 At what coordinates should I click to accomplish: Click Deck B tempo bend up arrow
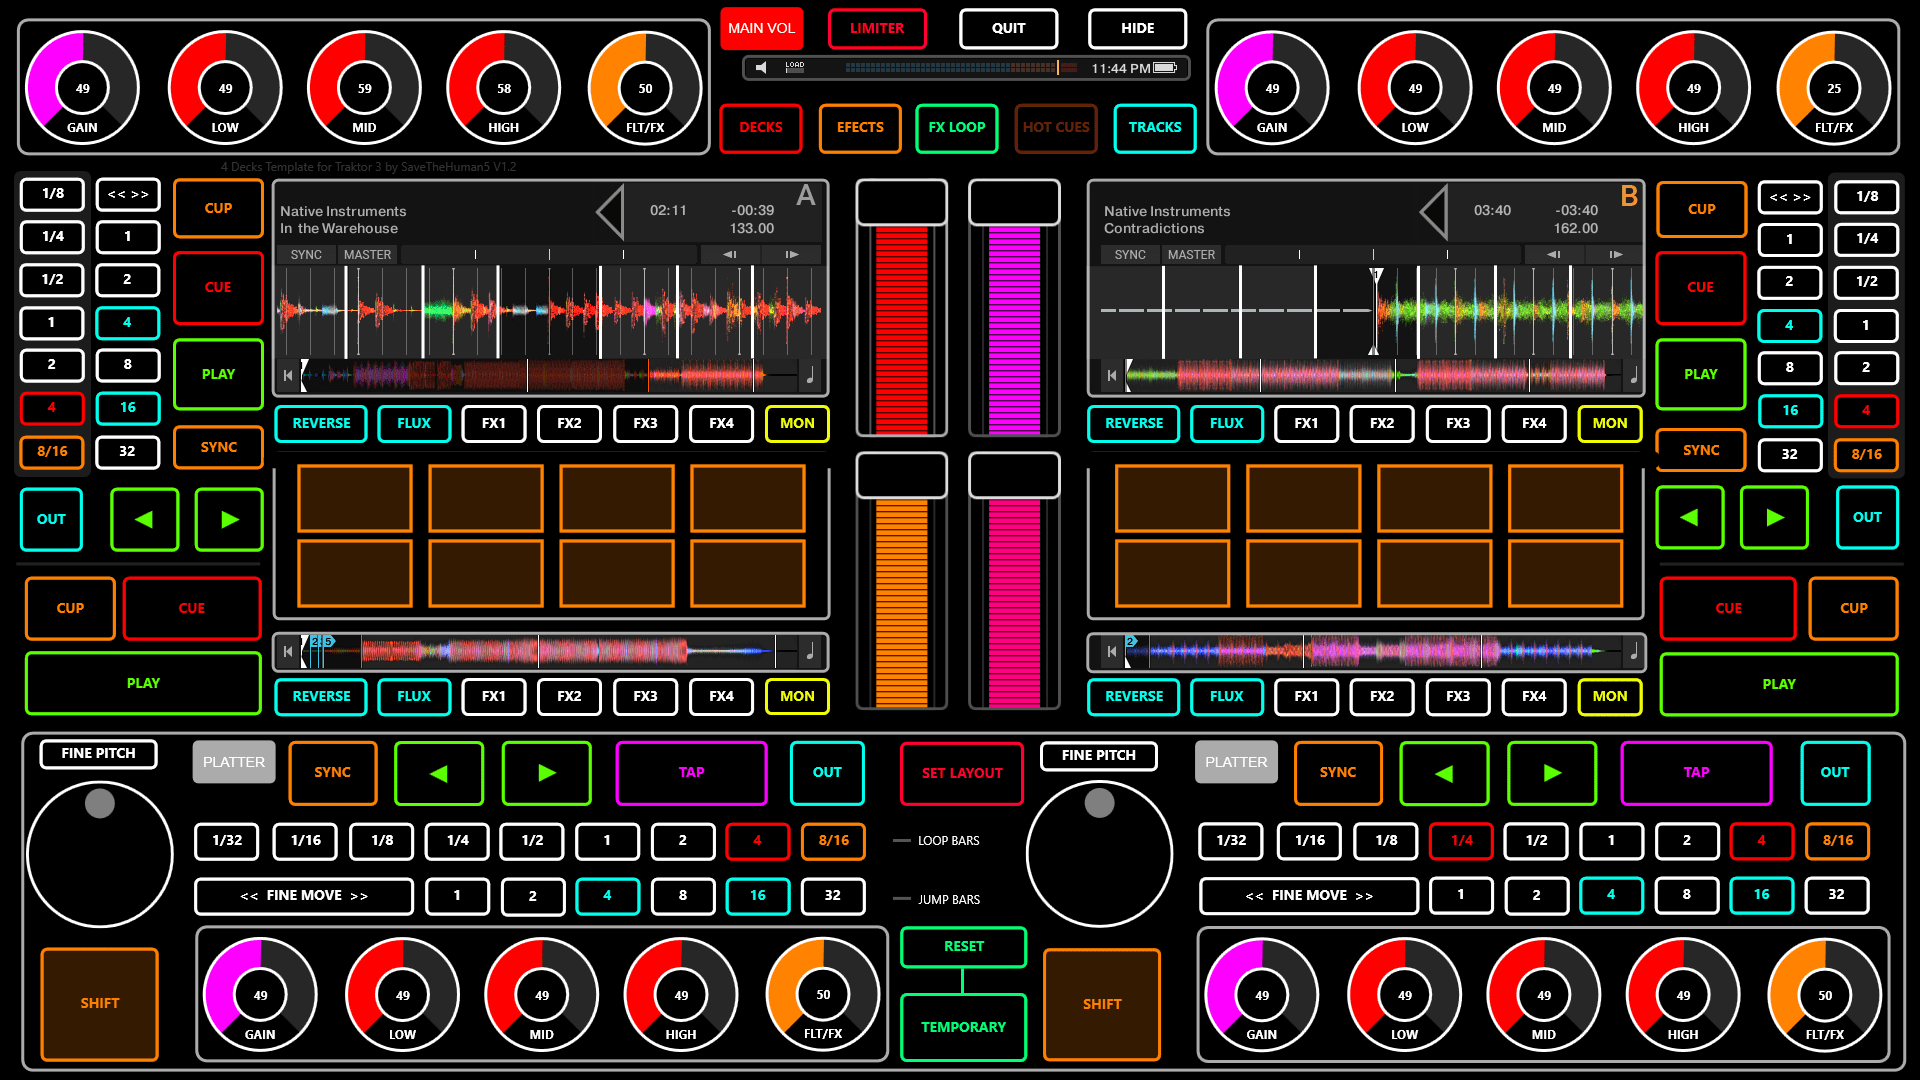pos(1616,255)
